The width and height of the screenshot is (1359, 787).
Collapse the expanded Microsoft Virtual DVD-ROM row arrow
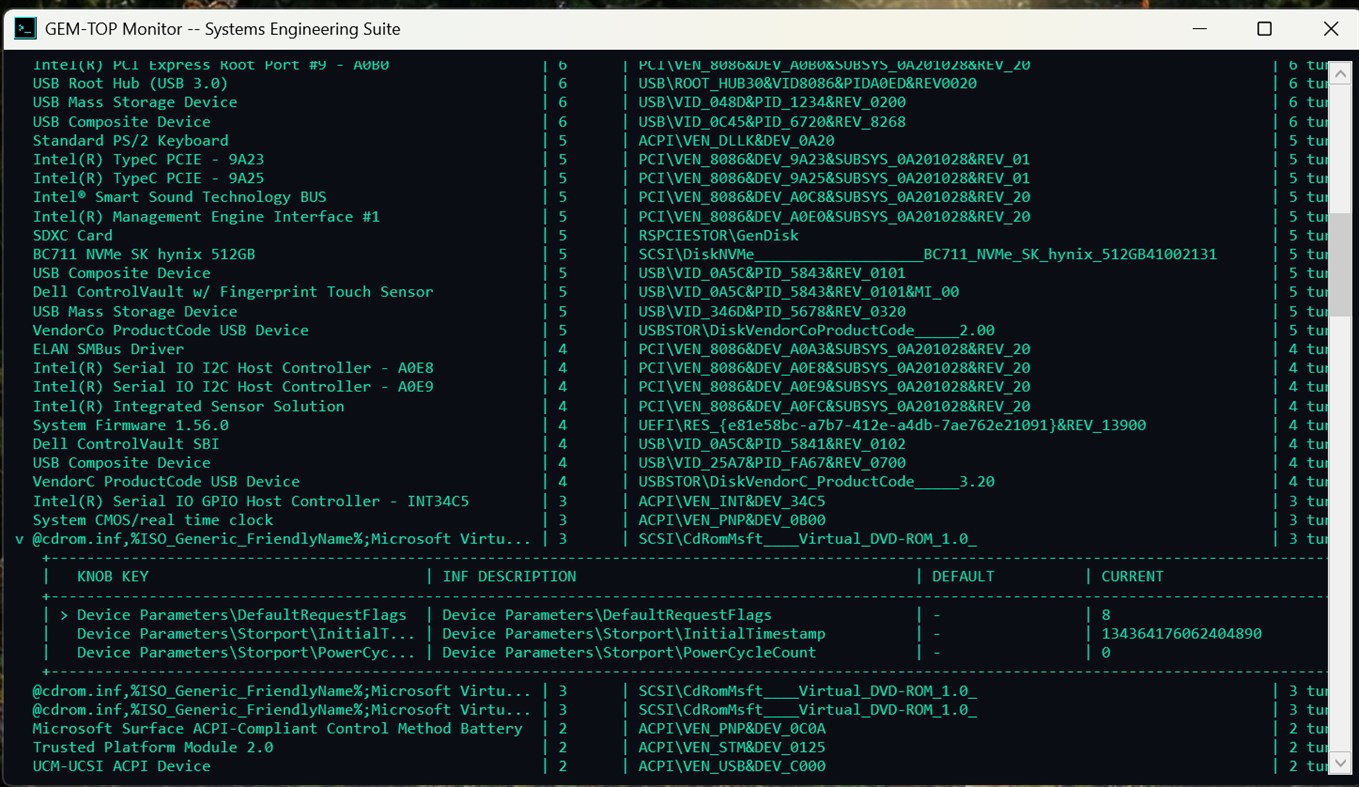point(20,539)
